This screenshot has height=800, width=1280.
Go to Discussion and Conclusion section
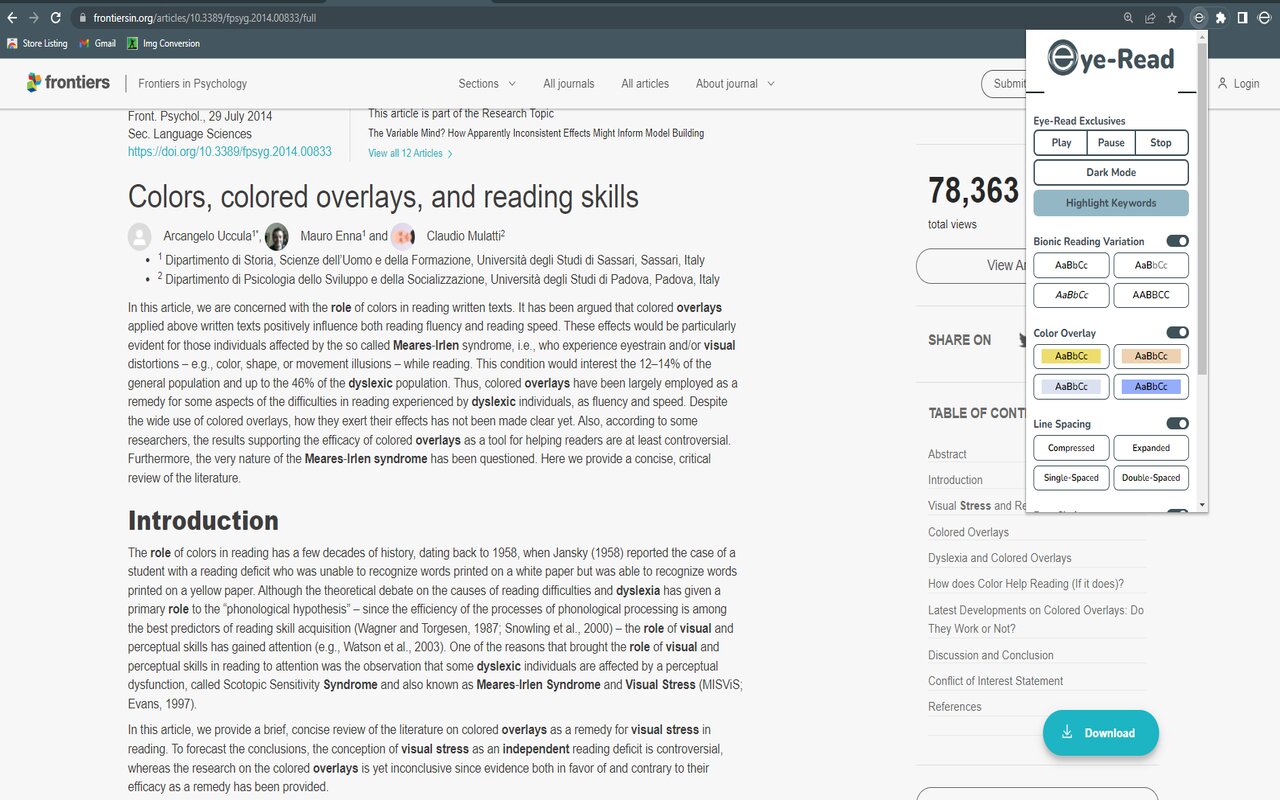(991, 655)
